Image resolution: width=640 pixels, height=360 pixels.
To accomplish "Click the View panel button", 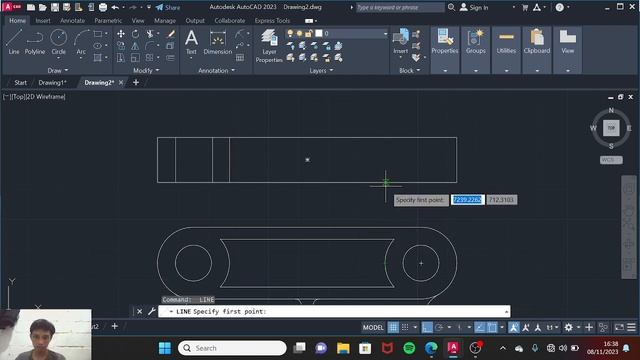I will click(567, 42).
